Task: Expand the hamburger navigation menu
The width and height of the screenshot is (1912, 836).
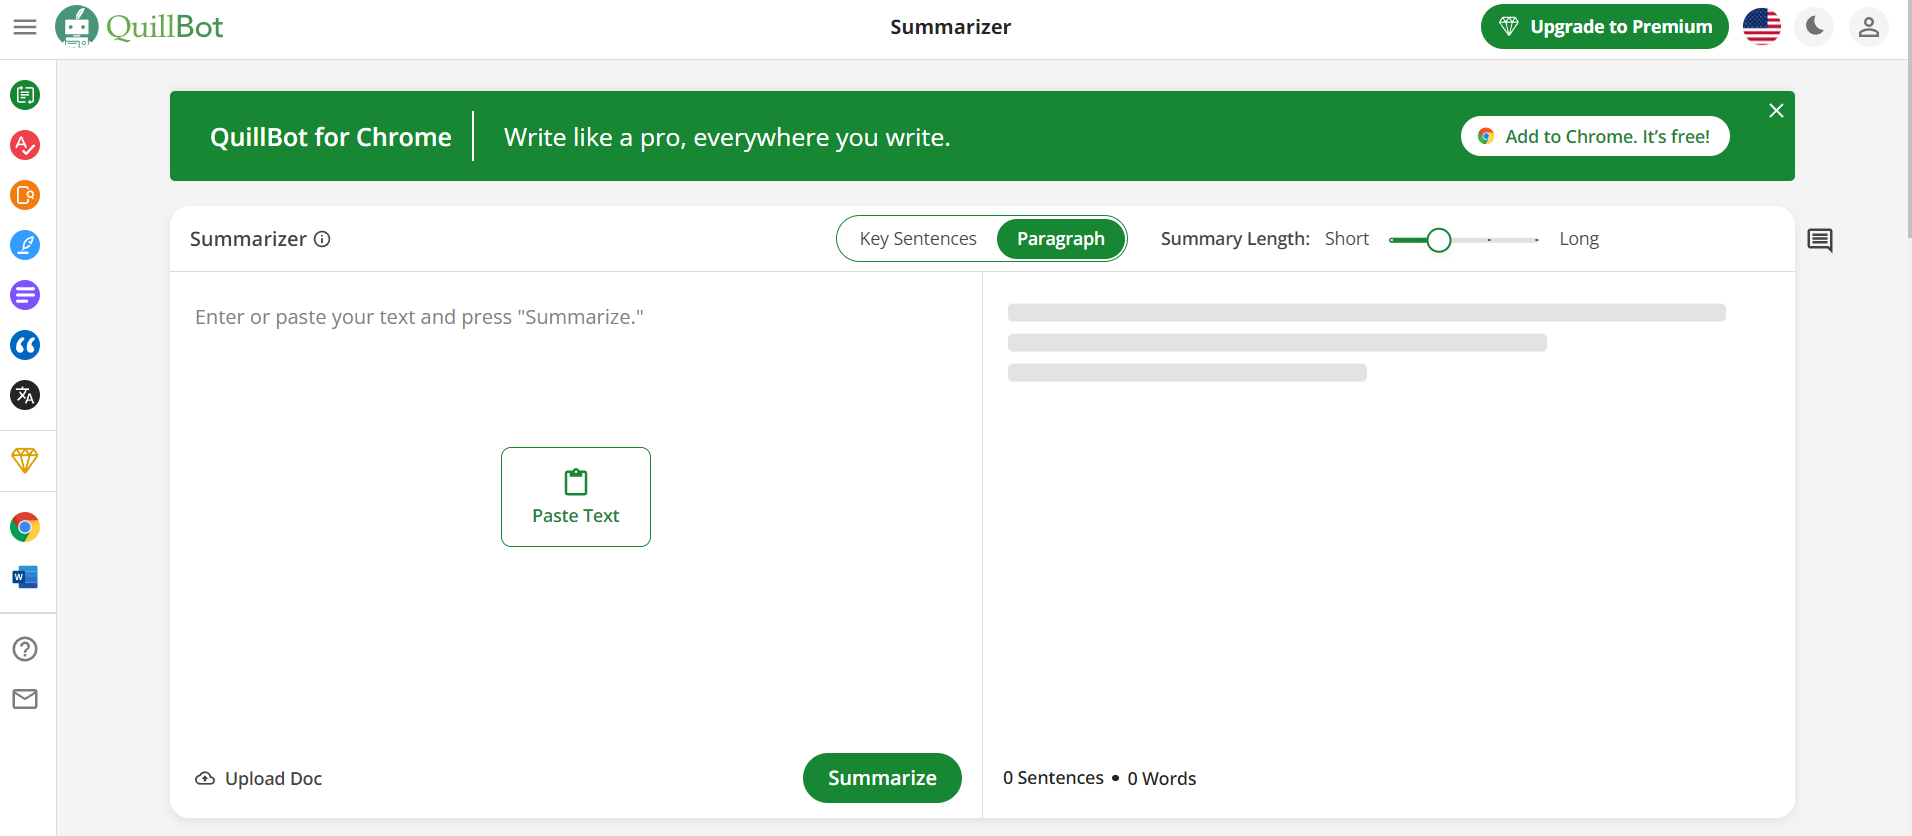Action: pos(25,27)
